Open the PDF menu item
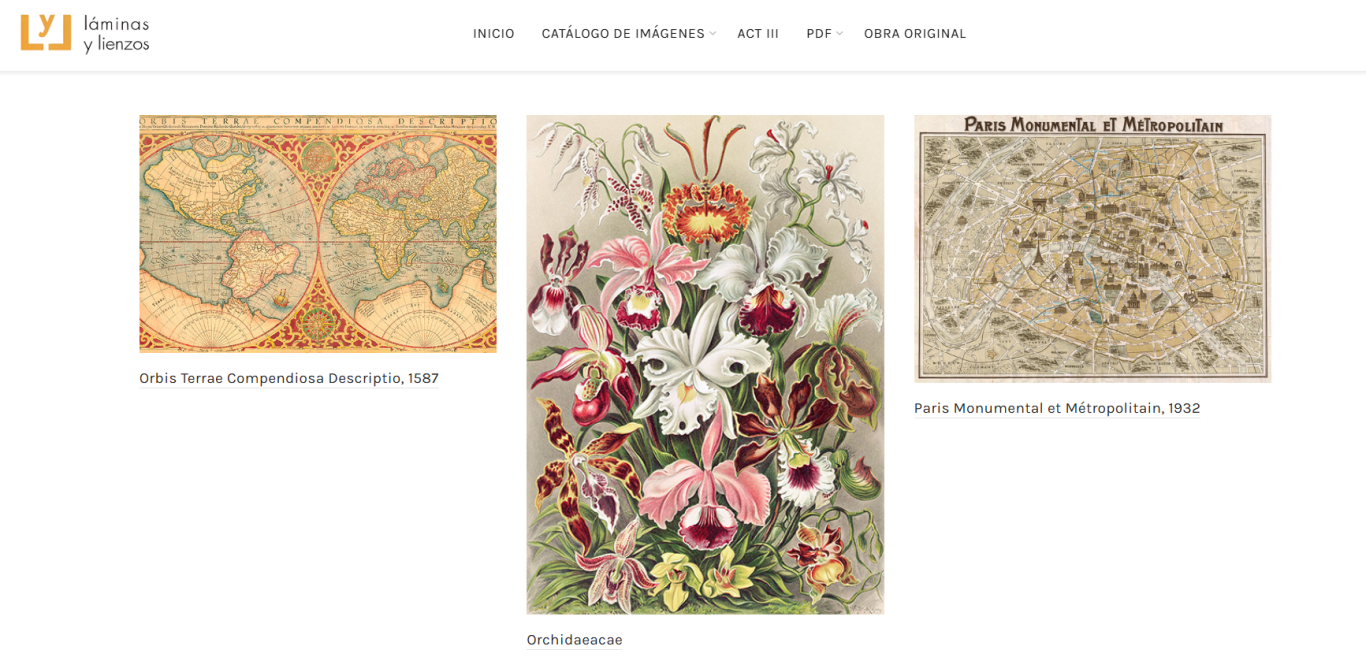 tap(819, 33)
